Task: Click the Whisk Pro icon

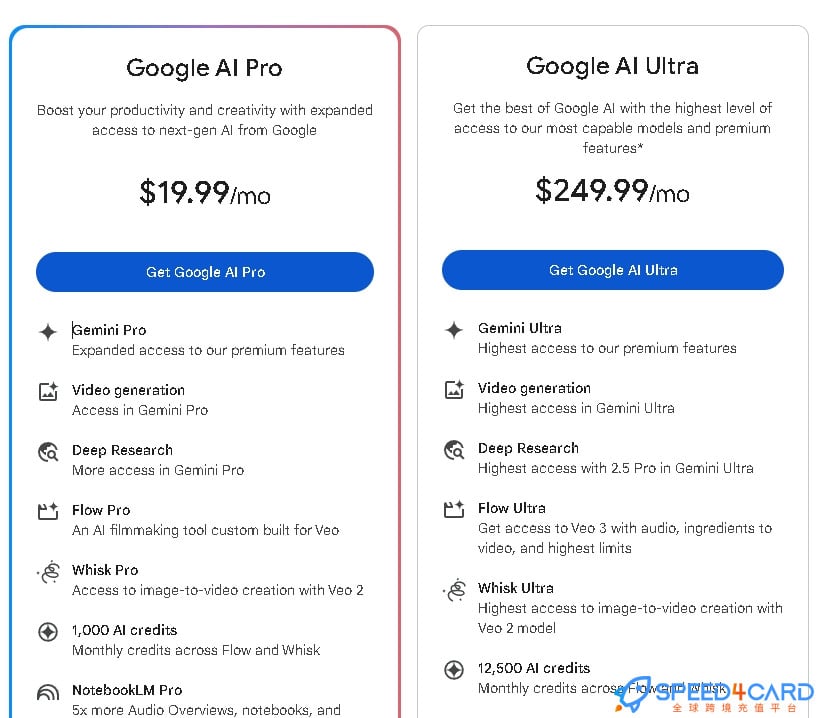Action: (49, 572)
